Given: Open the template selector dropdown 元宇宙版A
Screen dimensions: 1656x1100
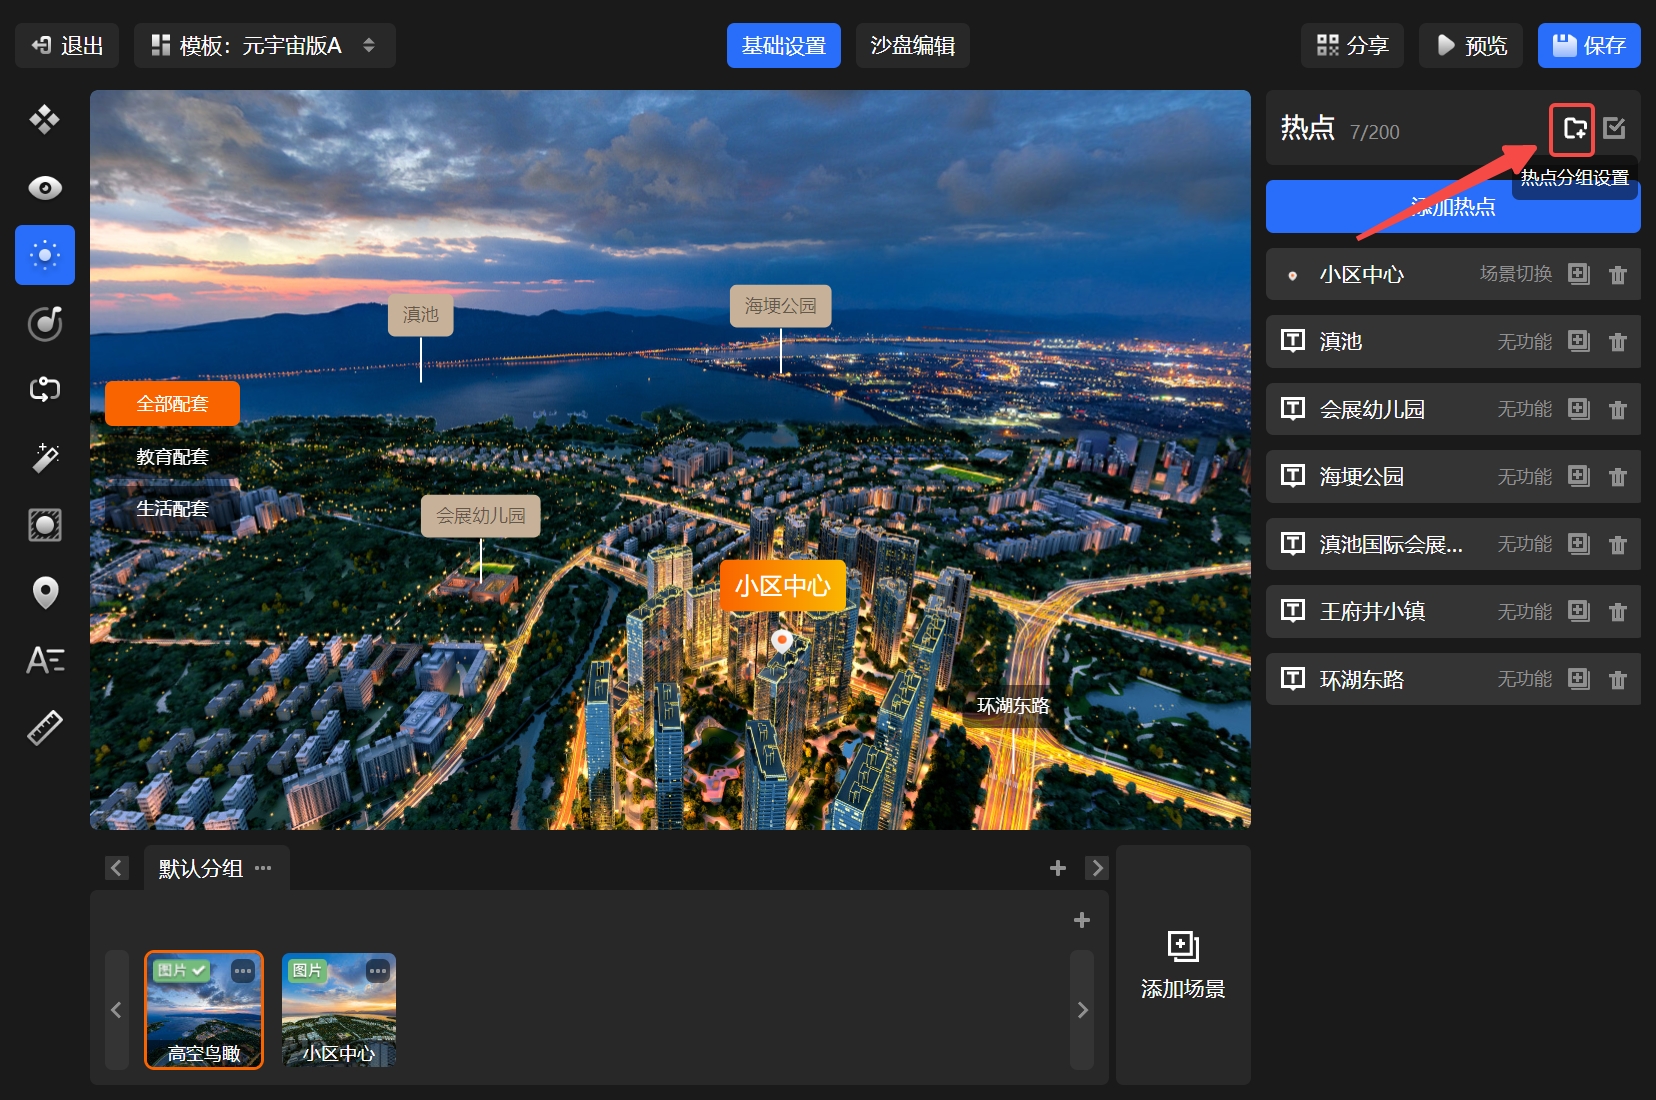Looking at the screenshot, I should coord(265,46).
